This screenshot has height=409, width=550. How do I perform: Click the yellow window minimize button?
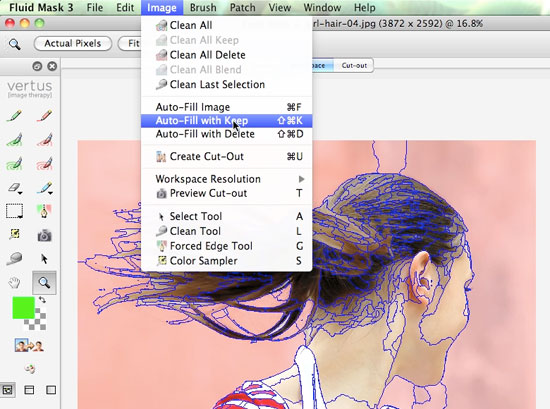click(x=25, y=24)
